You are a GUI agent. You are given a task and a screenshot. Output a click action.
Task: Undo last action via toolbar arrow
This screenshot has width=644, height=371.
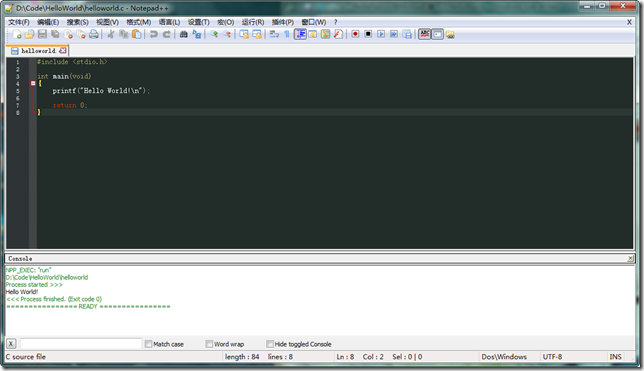point(154,35)
